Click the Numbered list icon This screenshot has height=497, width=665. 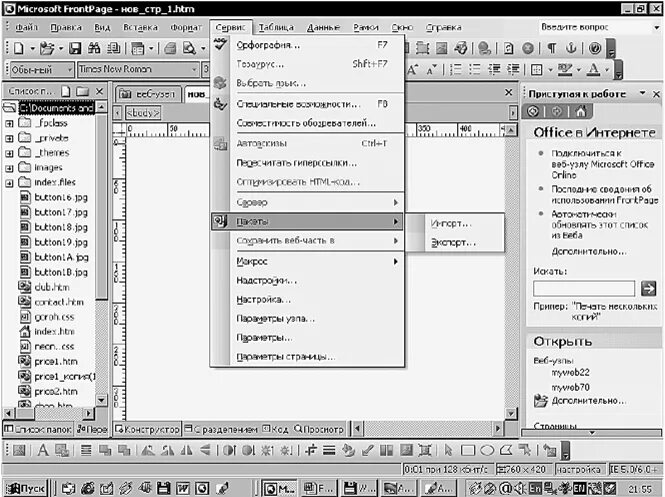coord(455,69)
